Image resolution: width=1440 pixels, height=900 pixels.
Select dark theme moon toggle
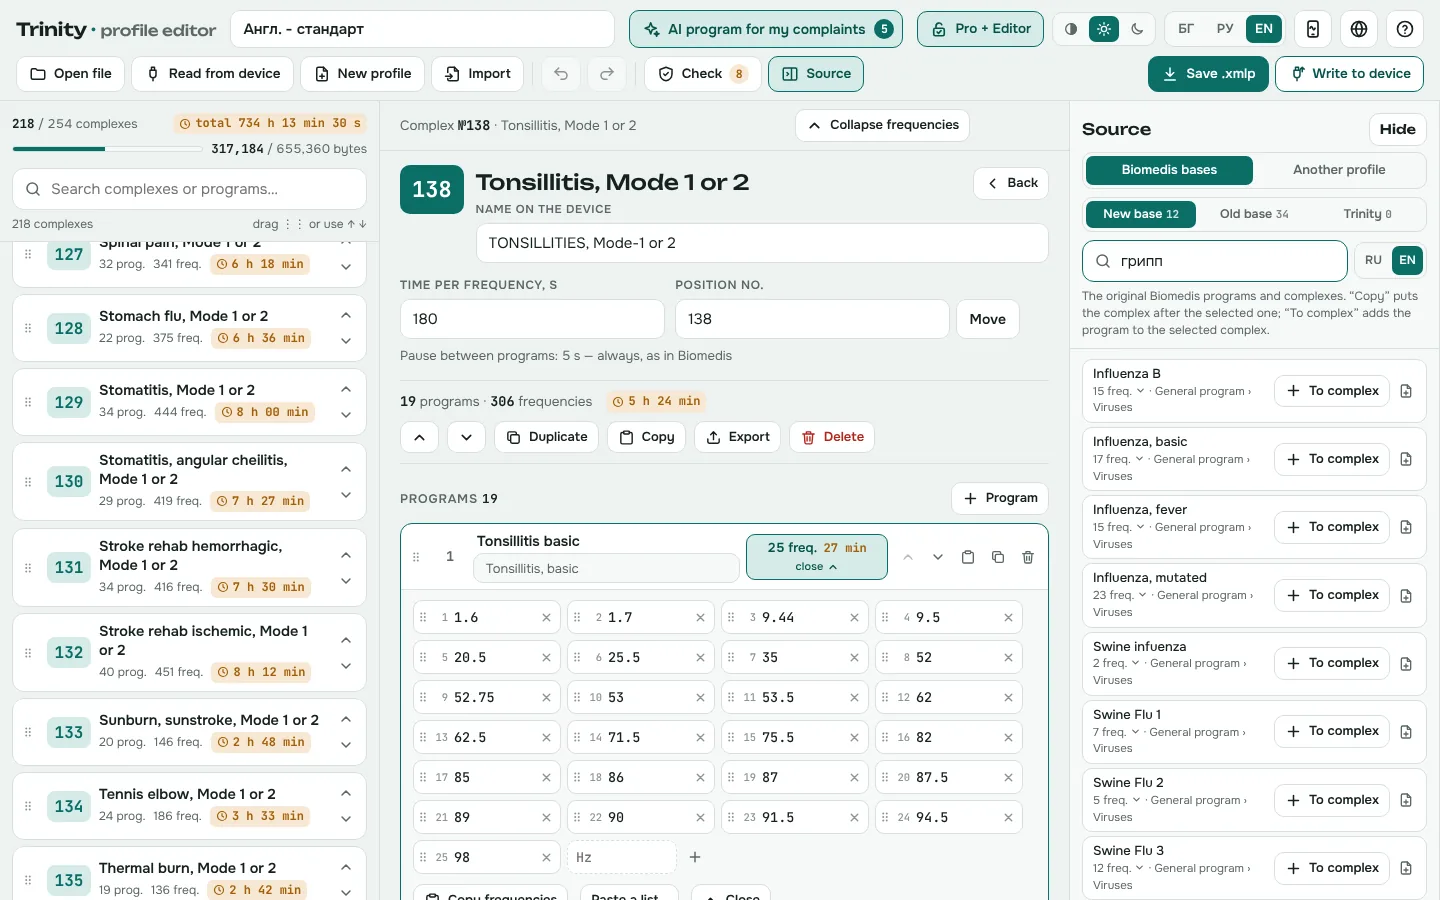(x=1137, y=29)
